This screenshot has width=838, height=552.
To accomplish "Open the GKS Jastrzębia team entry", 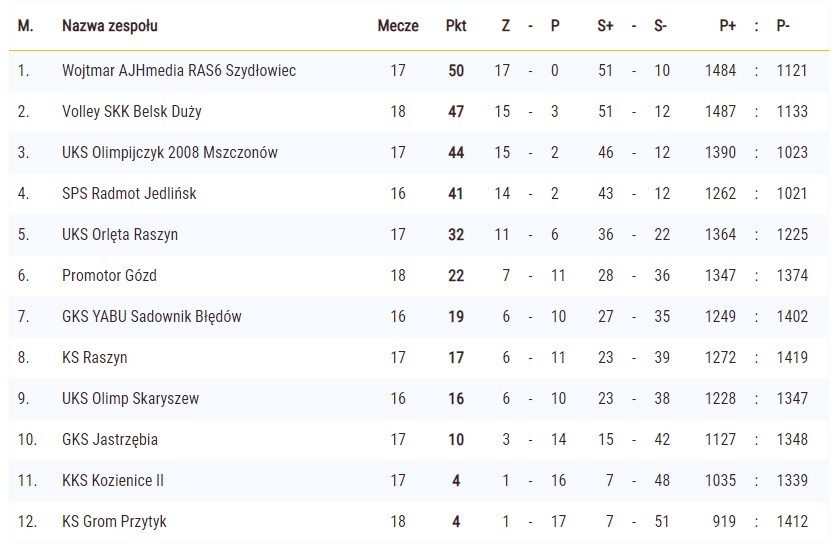I will [110, 440].
